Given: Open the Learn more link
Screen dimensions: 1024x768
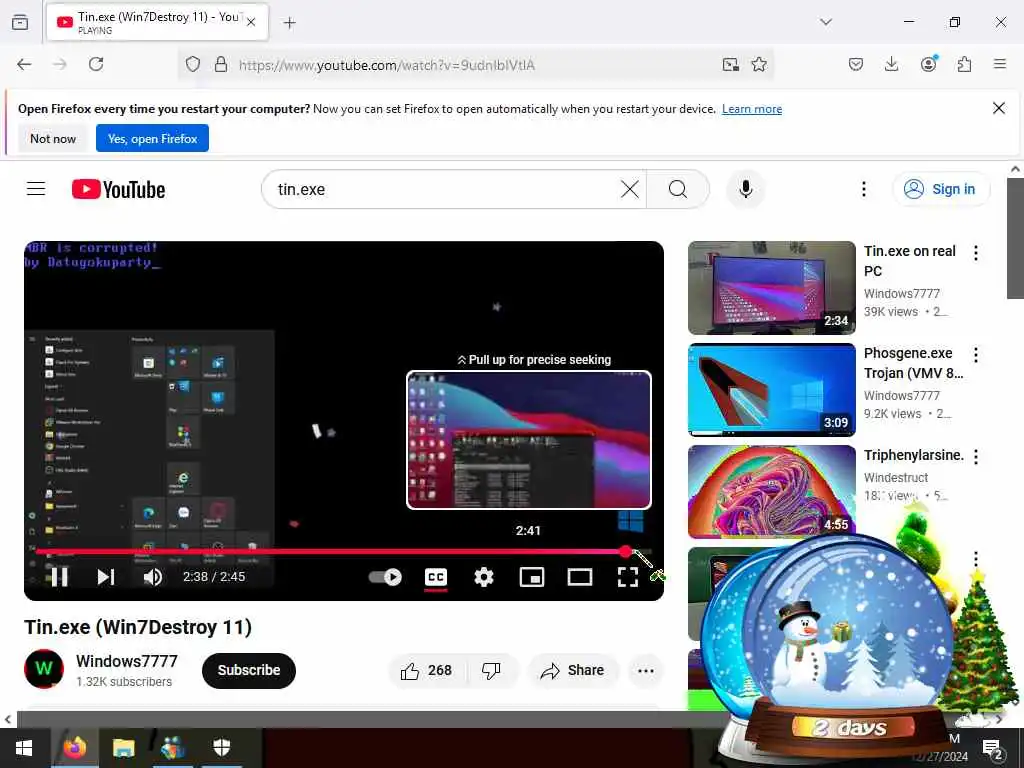Looking at the screenshot, I should click(752, 109).
